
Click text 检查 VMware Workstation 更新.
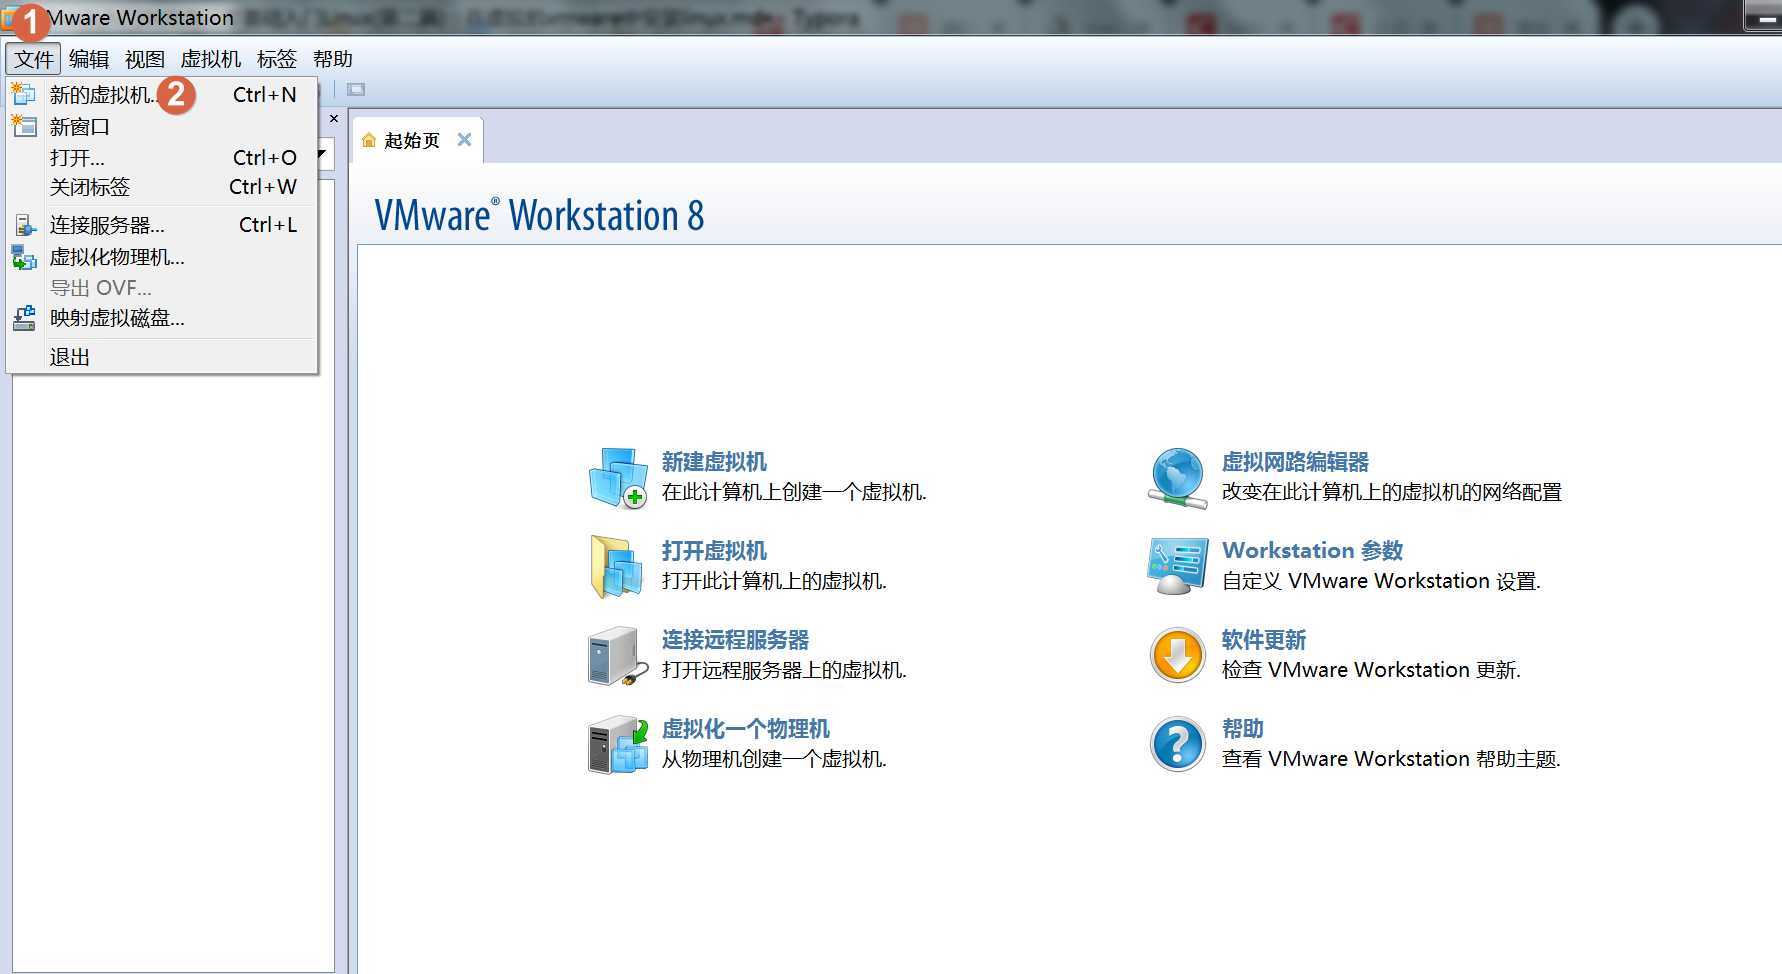coord(1371,670)
